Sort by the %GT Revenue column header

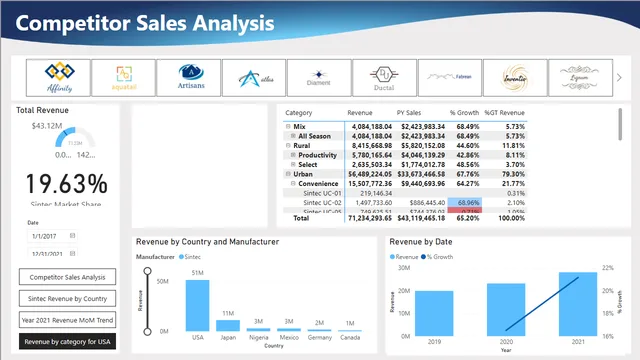[x=504, y=113]
